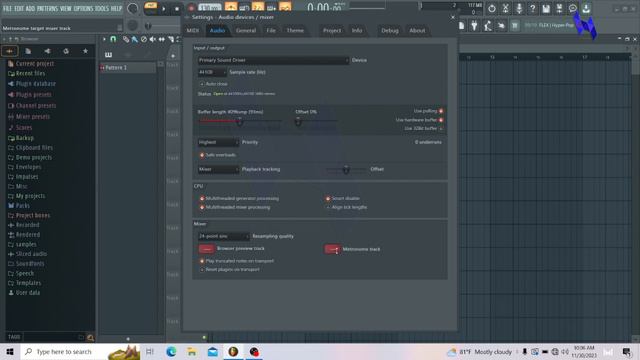Image resolution: width=640 pixels, height=360 pixels.
Task: Click the plugin picker plug icon
Action: pos(474,26)
